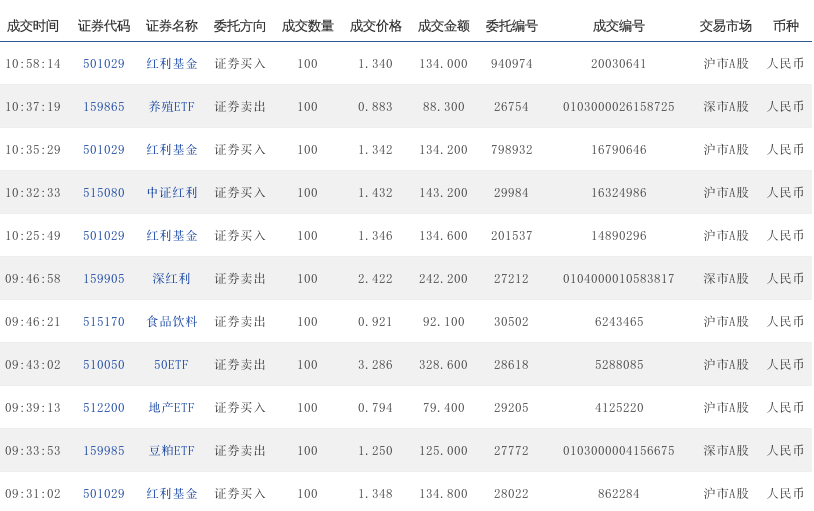Select trade amount 328.600
Image resolution: width=814 pixels, height=511 pixels.
[443, 365]
